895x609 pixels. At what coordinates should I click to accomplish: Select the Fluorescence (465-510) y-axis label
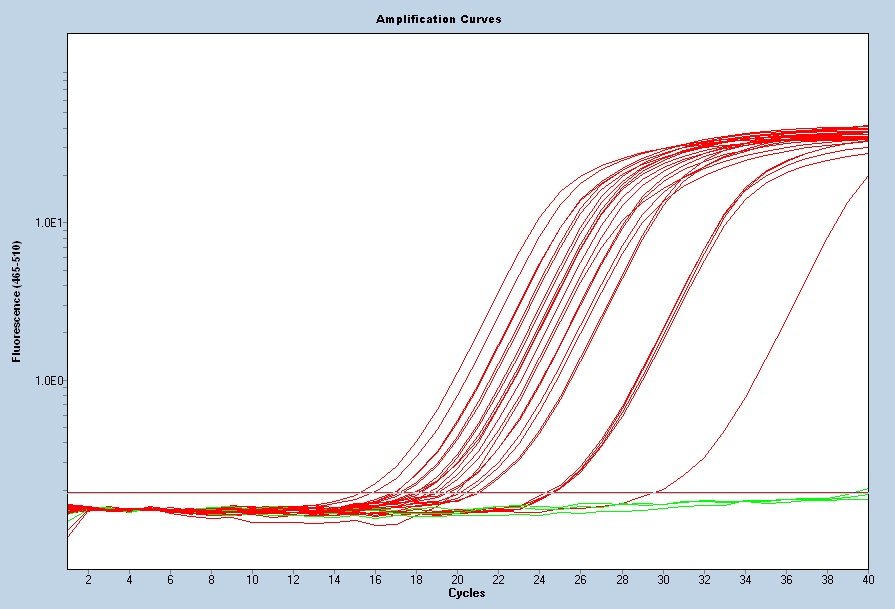point(17,300)
